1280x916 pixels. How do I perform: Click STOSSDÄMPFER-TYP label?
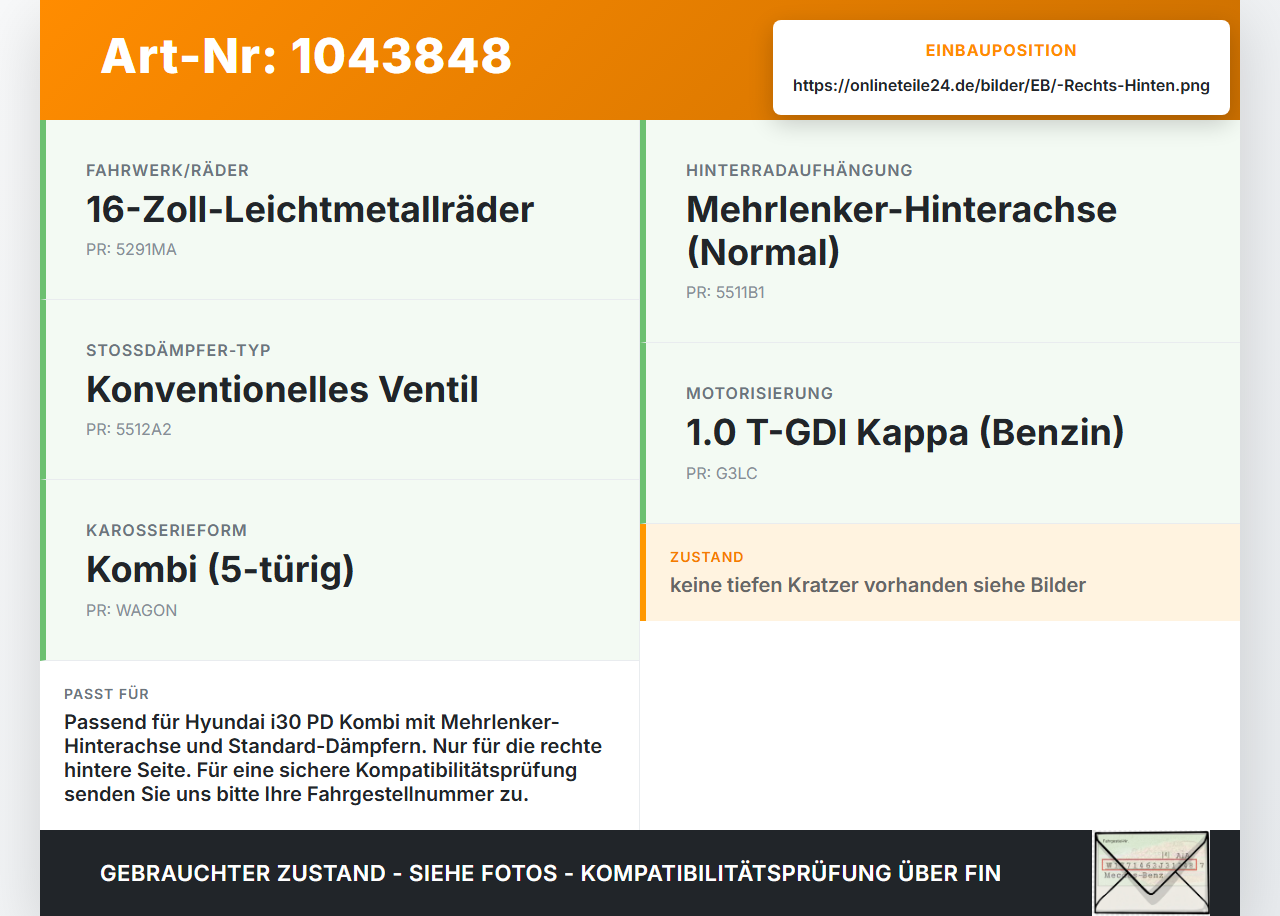click(x=178, y=350)
